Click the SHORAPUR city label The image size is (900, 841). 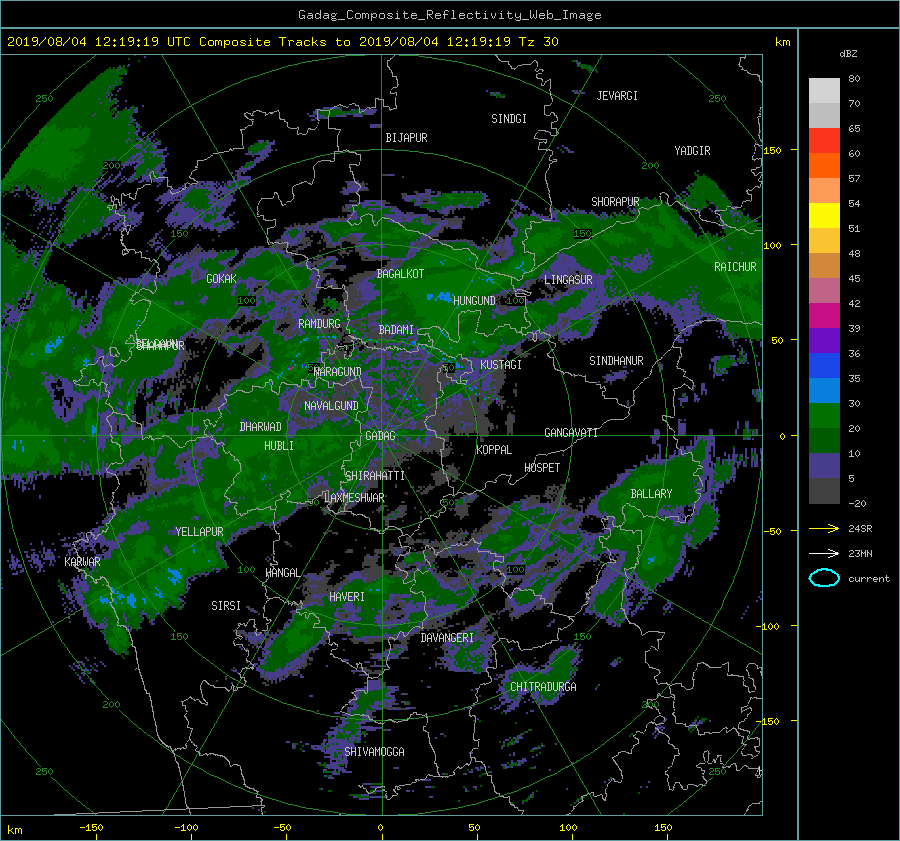click(x=615, y=202)
